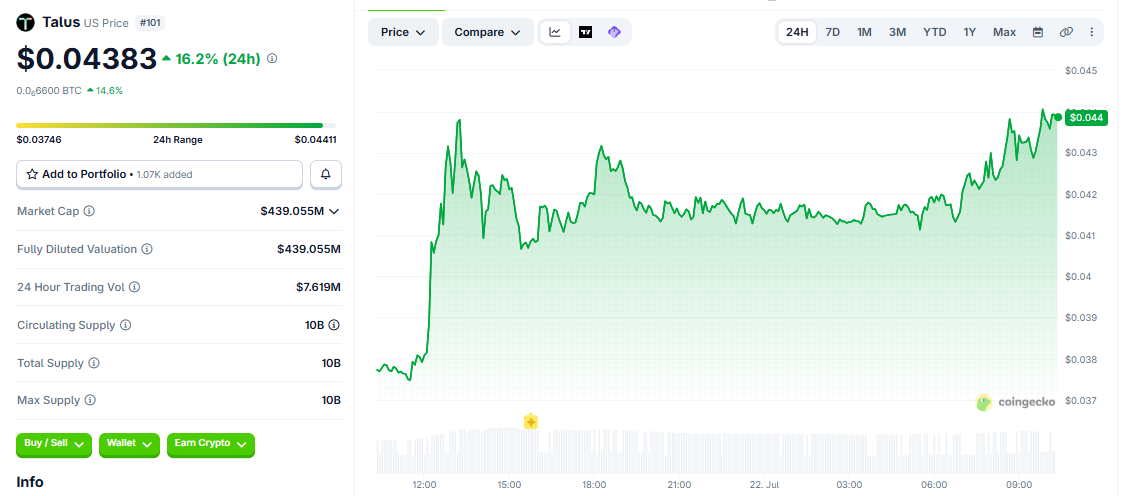Select the 7D time range
The width and height of the screenshot is (1122, 496).
coord(833,32)
